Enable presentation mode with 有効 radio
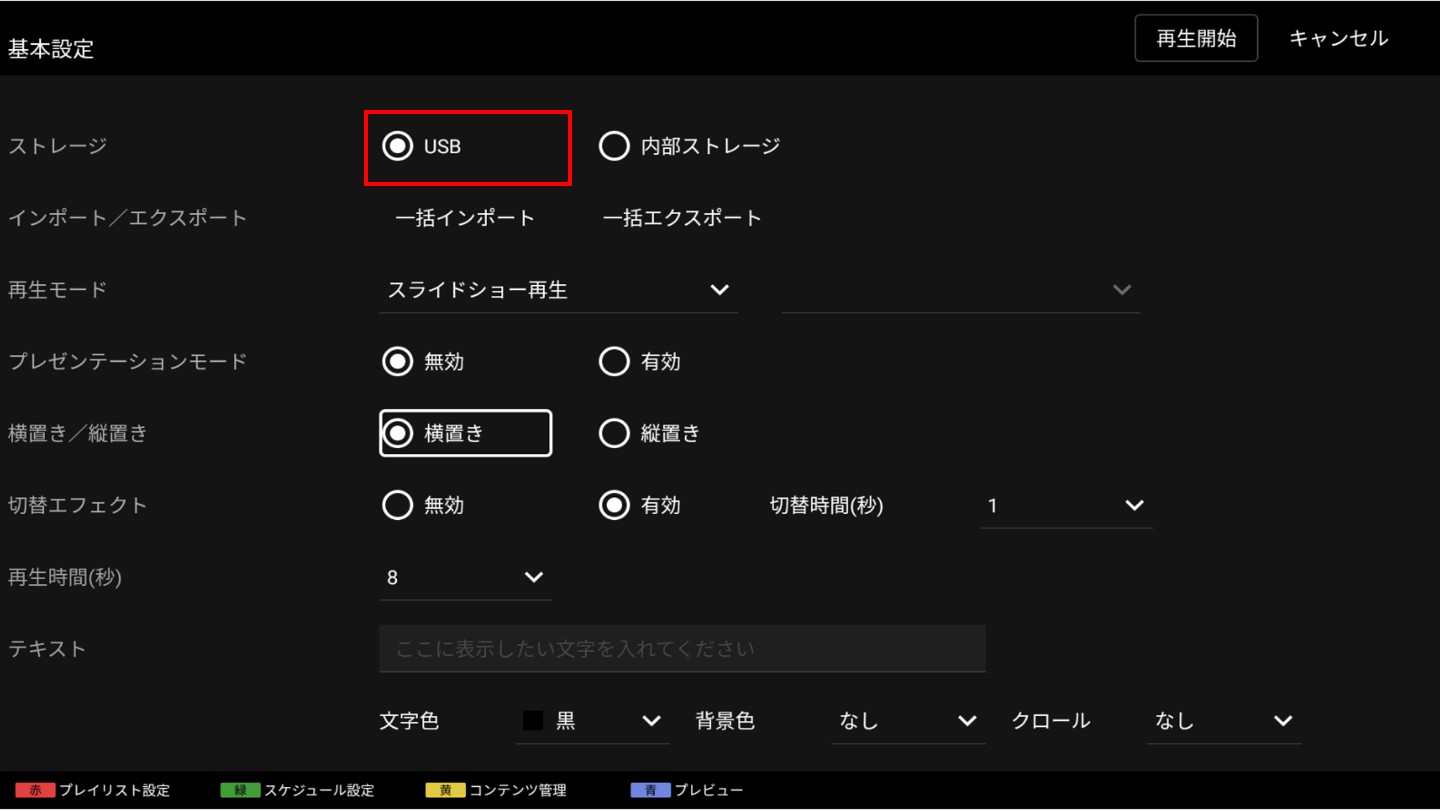This screenshot has height=810, width=1440. 614,362
